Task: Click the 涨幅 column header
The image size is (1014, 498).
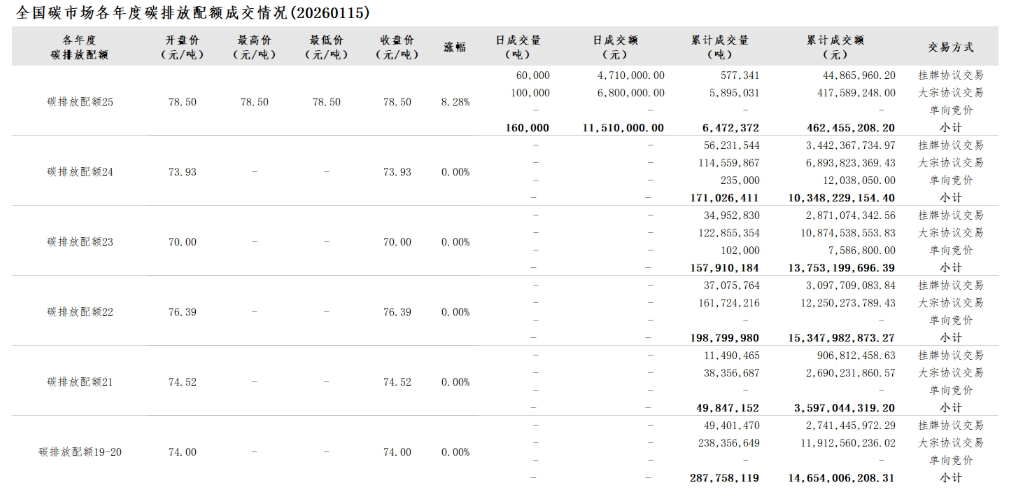Action: [x=455, y=47]
